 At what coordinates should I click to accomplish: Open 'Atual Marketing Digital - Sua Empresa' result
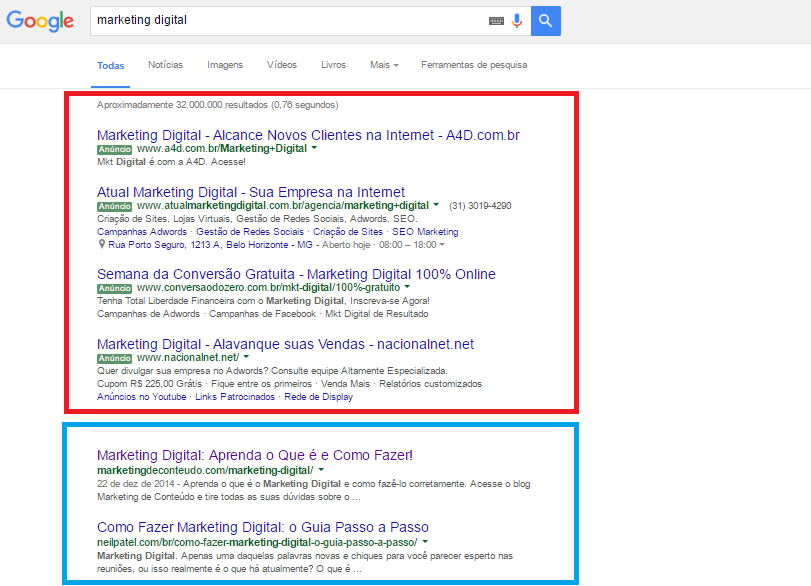[x=250, y=192]
